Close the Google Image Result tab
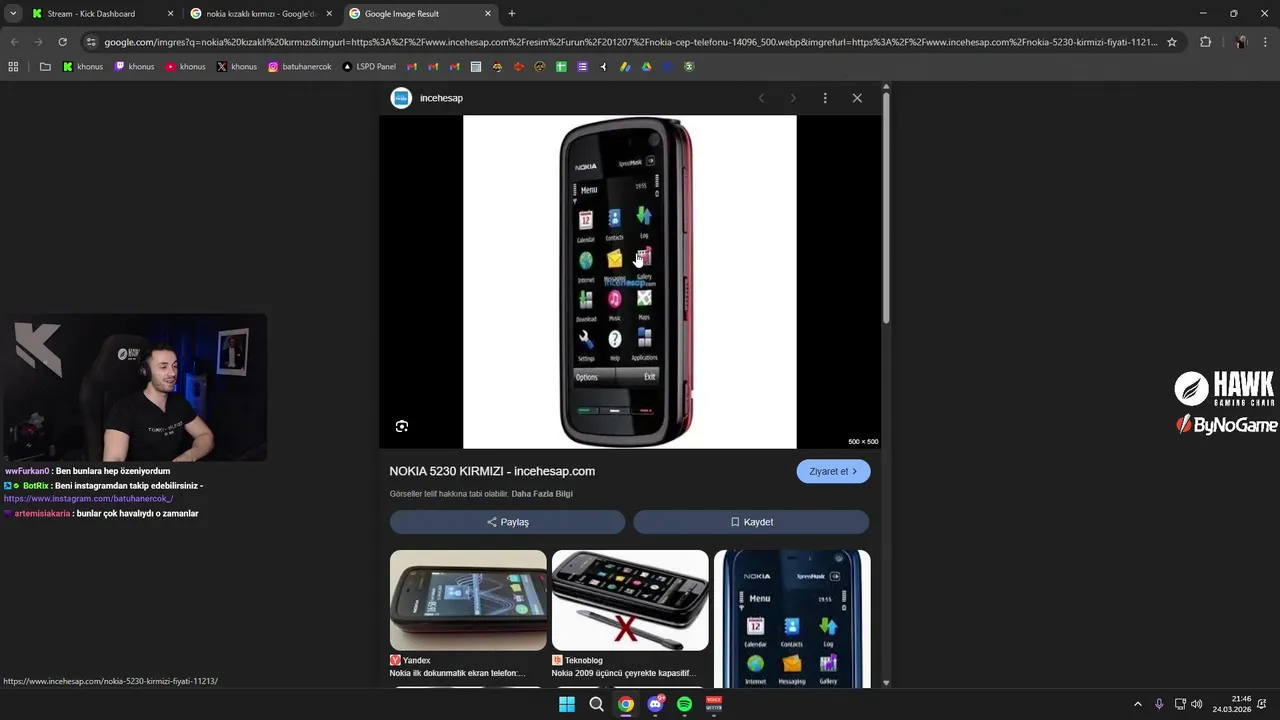 (x=488, y=14)
